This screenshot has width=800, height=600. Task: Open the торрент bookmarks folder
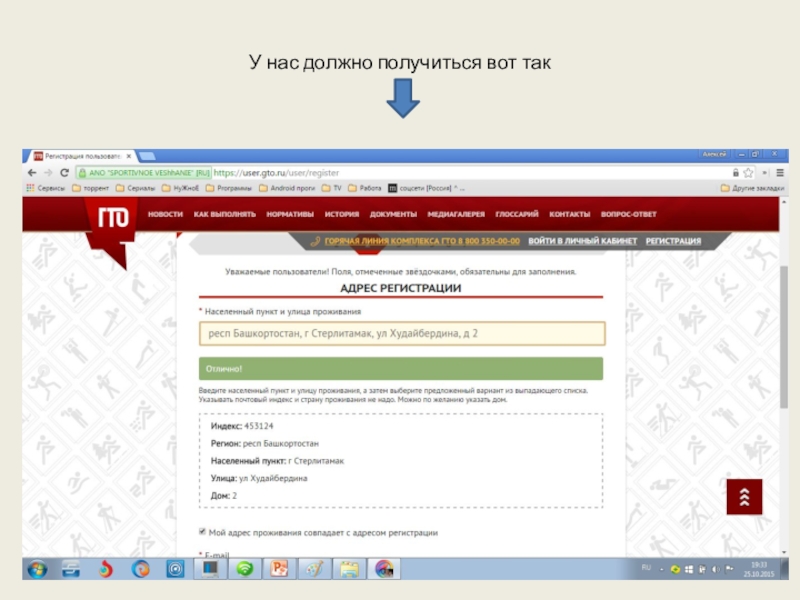tap(91, 188)
